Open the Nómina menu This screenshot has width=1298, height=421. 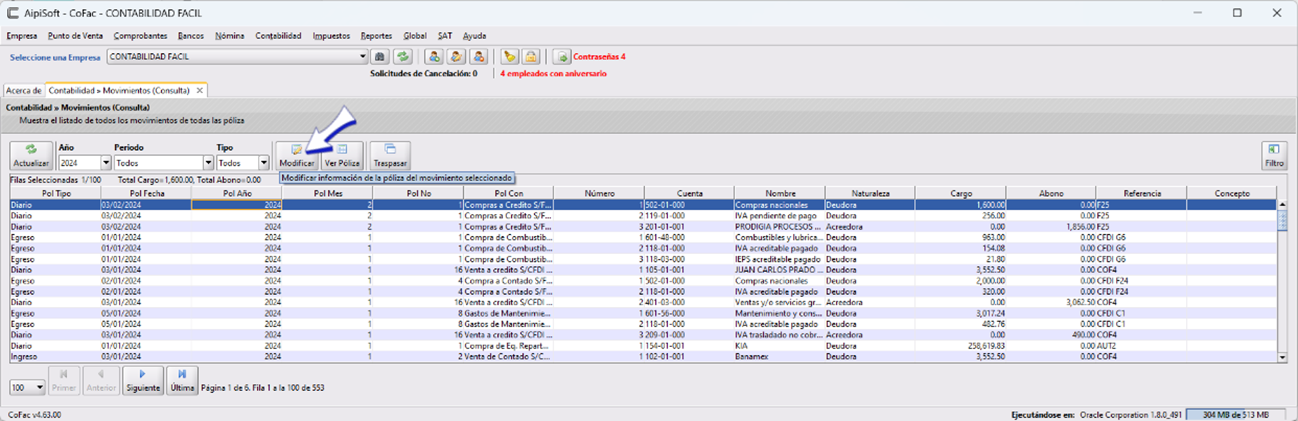[x=229, y=35]
